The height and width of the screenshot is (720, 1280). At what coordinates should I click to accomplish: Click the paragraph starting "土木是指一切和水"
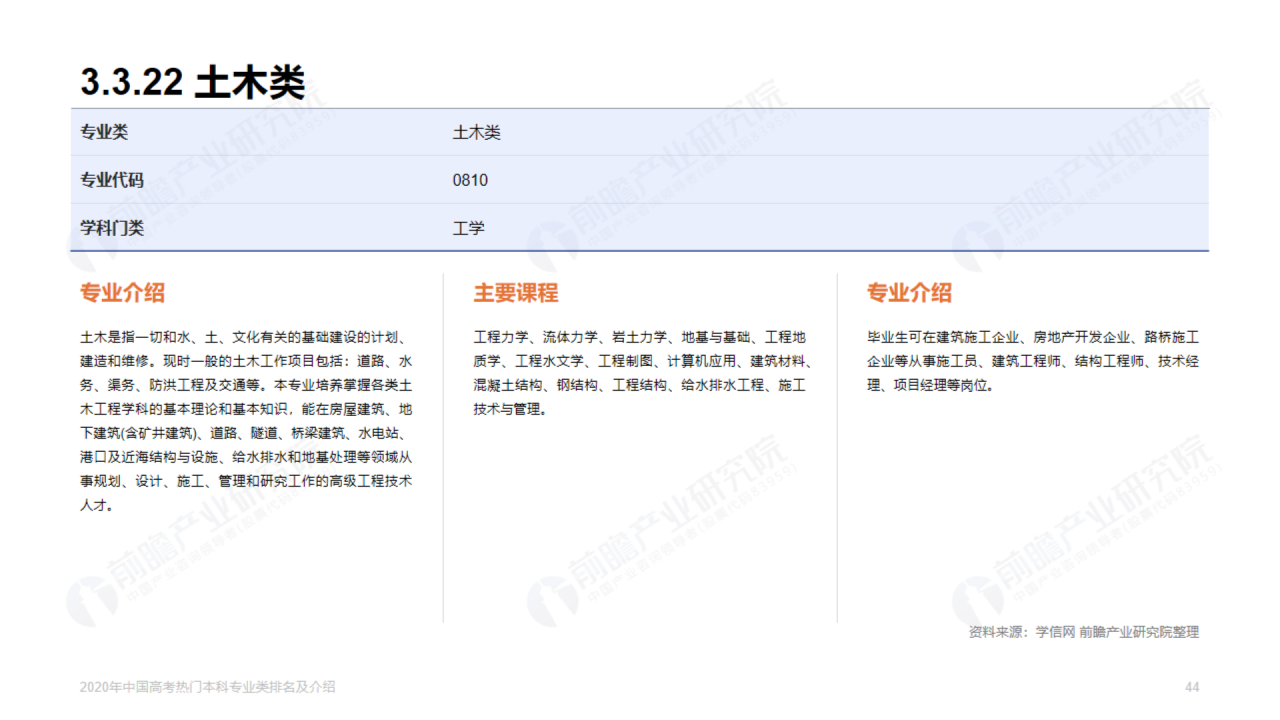(246, 421)
